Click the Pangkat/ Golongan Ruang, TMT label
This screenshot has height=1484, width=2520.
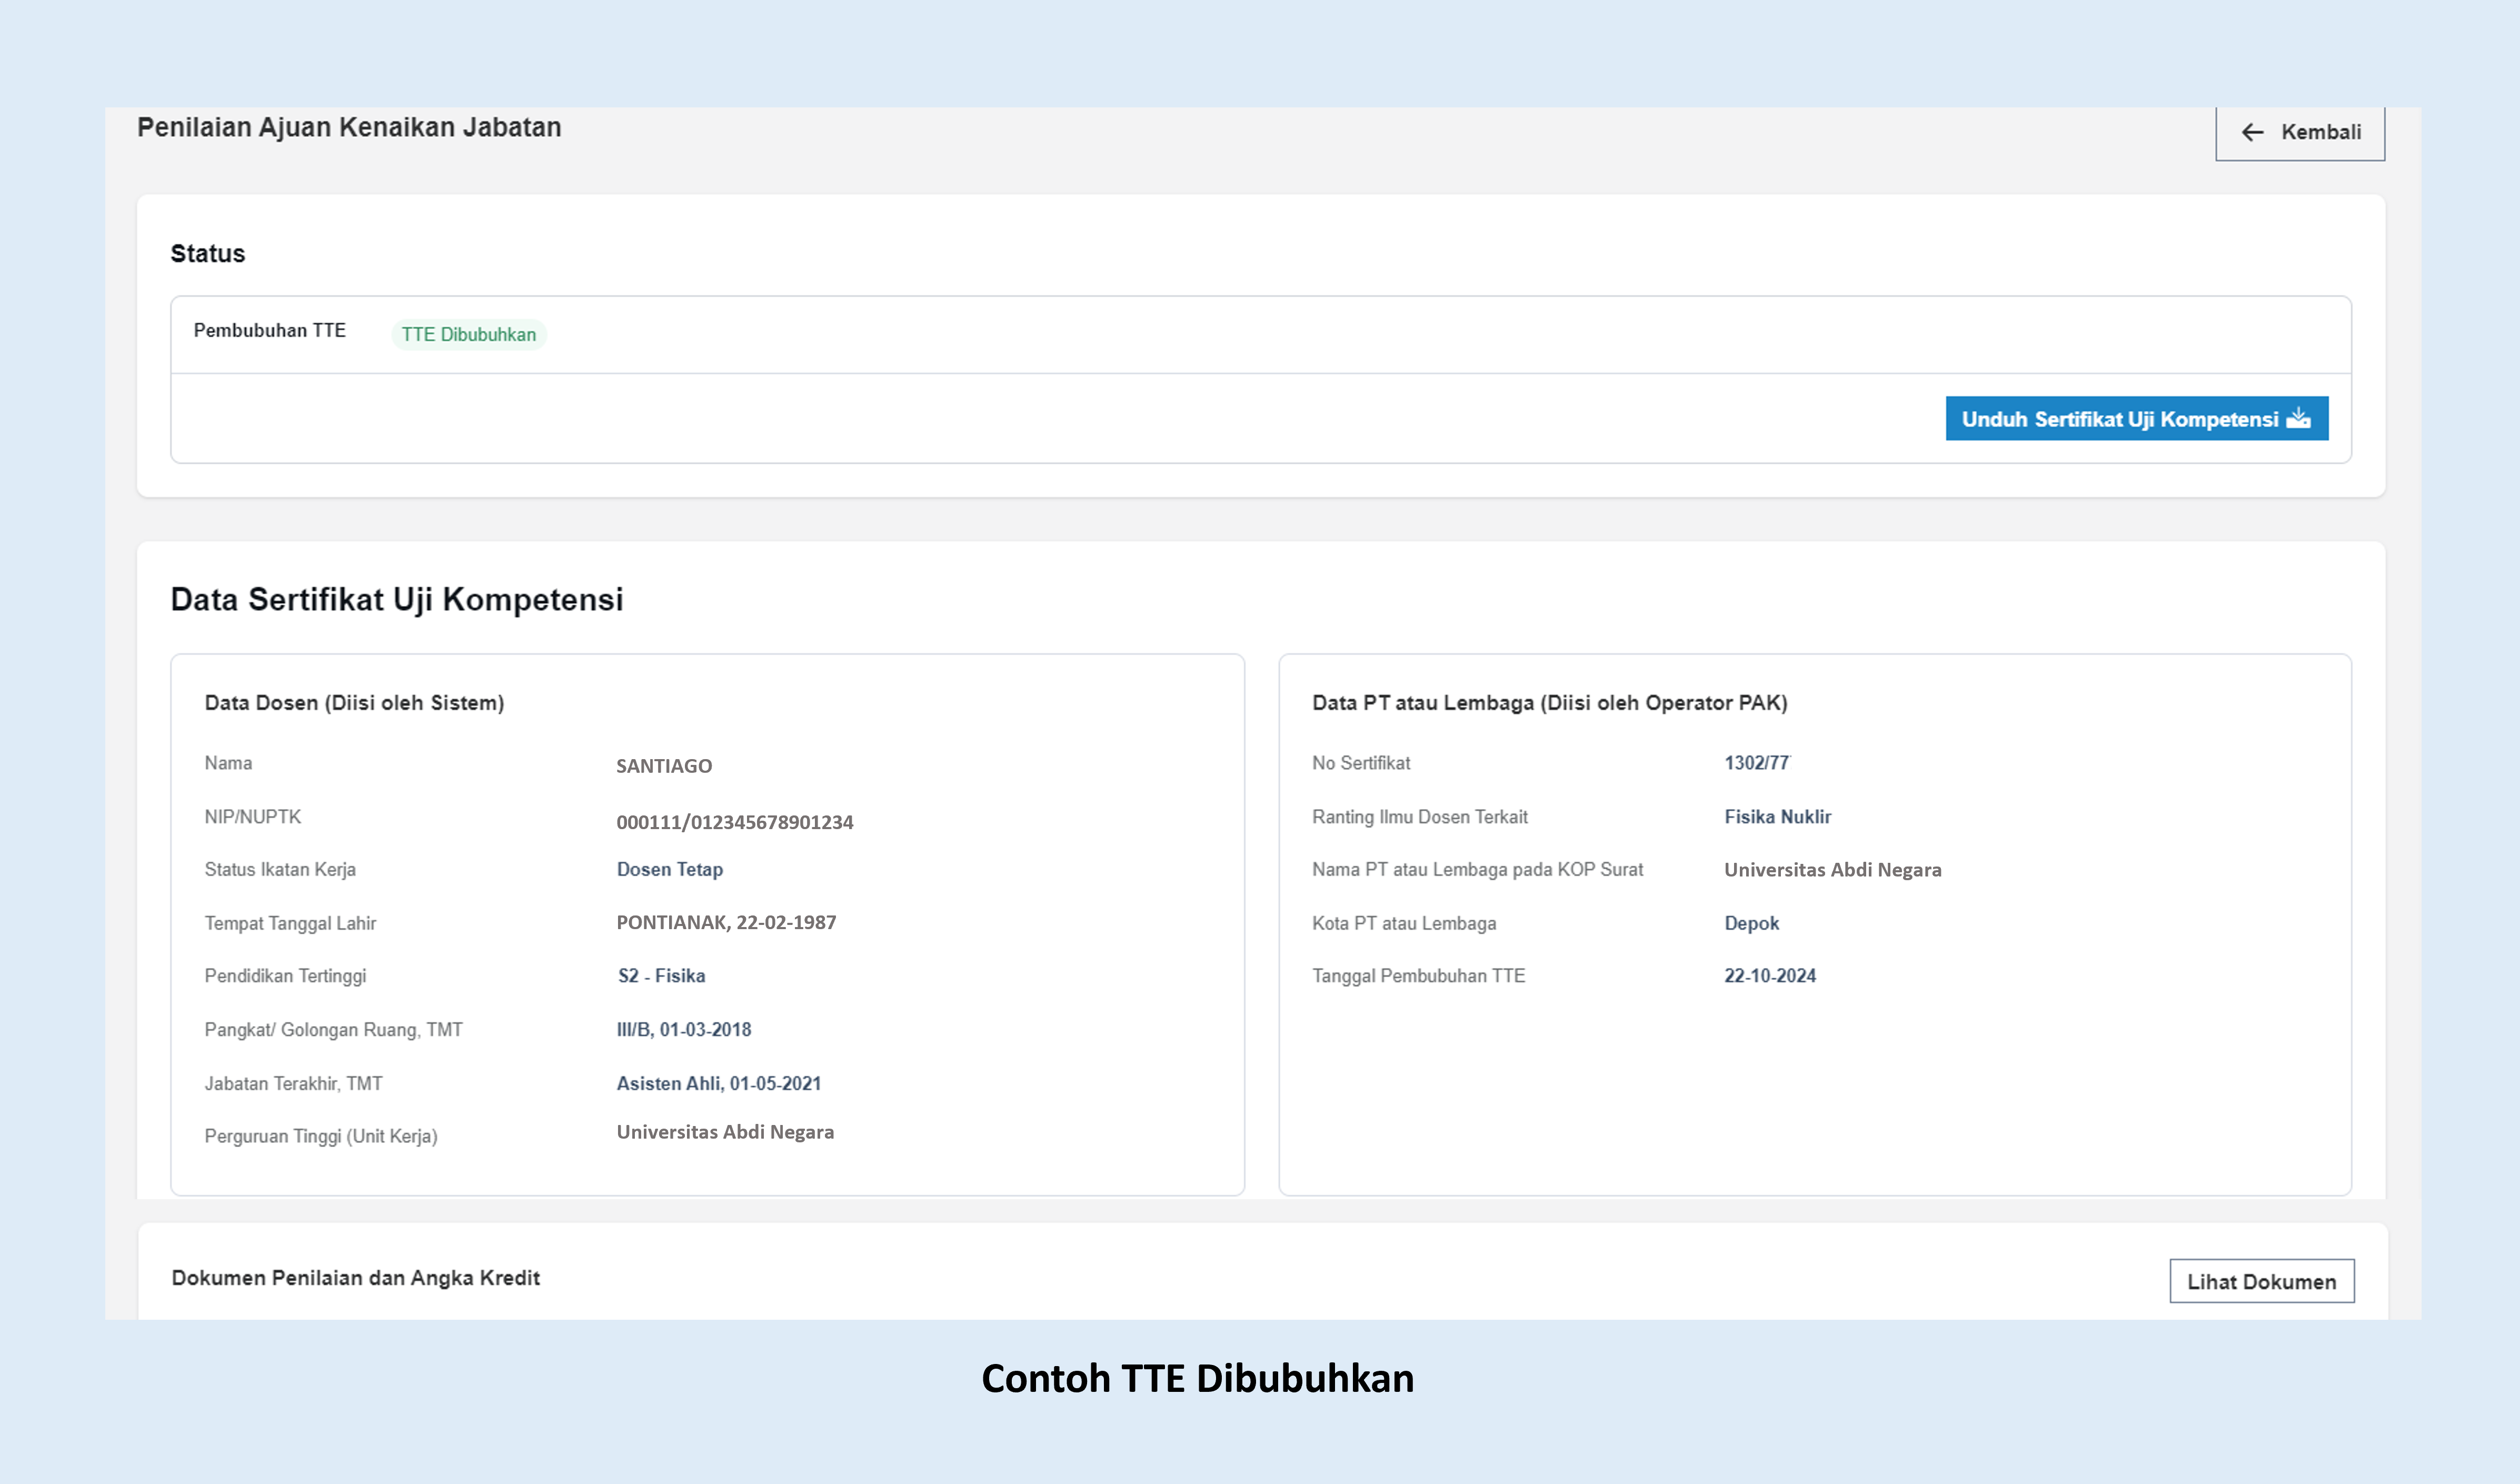click(334, 1030)
